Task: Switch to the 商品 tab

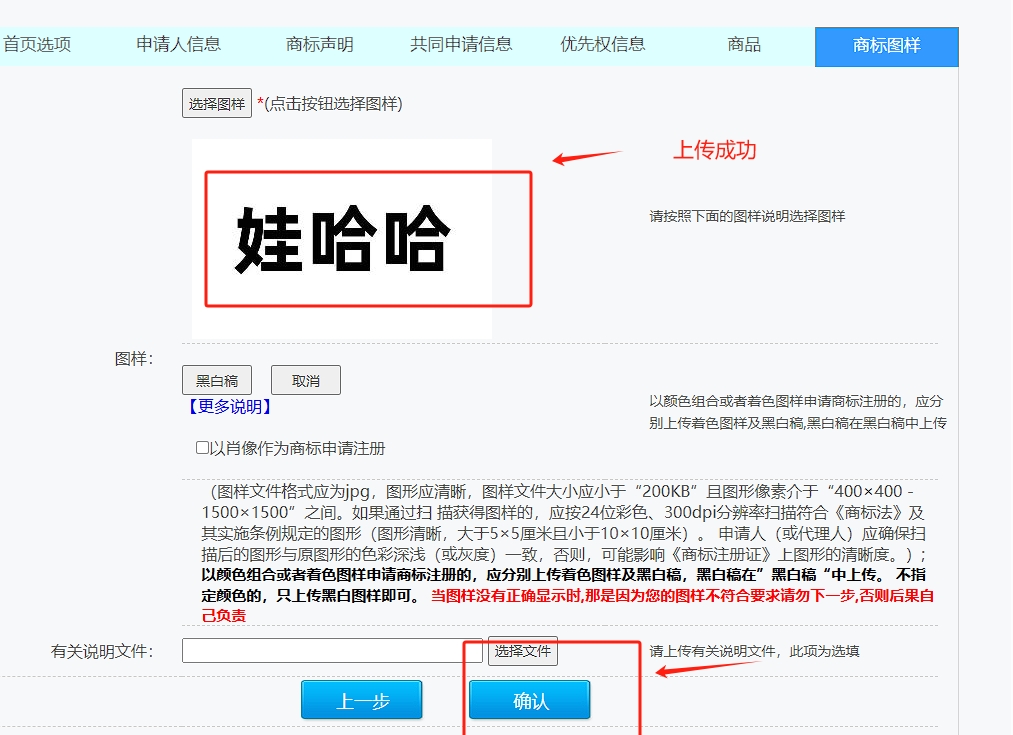Action: click(744, 45)
